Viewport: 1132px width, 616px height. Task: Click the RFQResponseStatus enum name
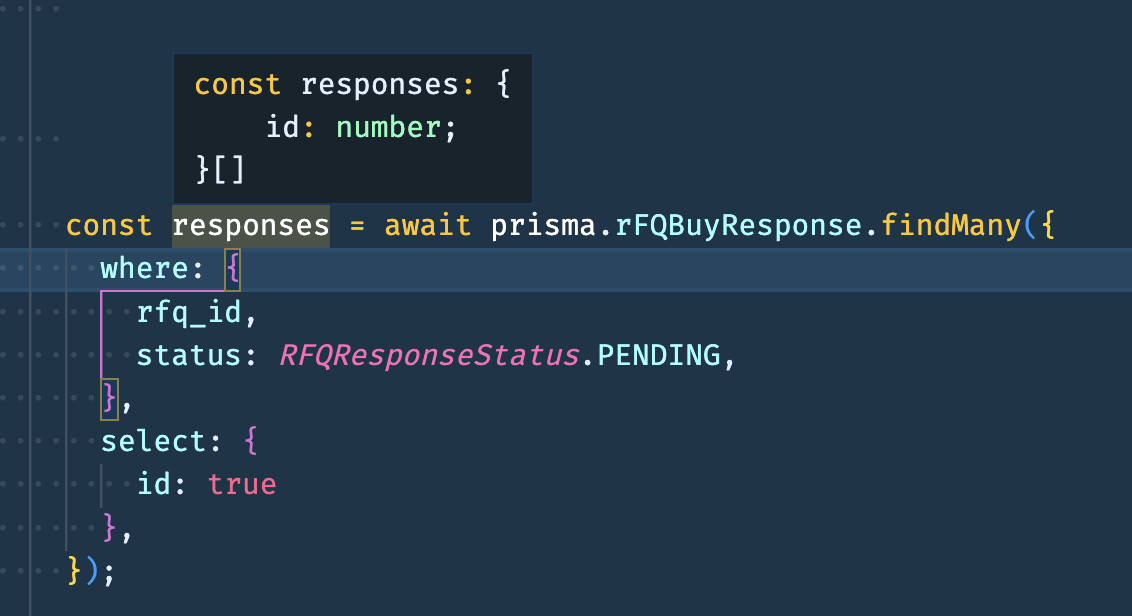coord(428,355)
